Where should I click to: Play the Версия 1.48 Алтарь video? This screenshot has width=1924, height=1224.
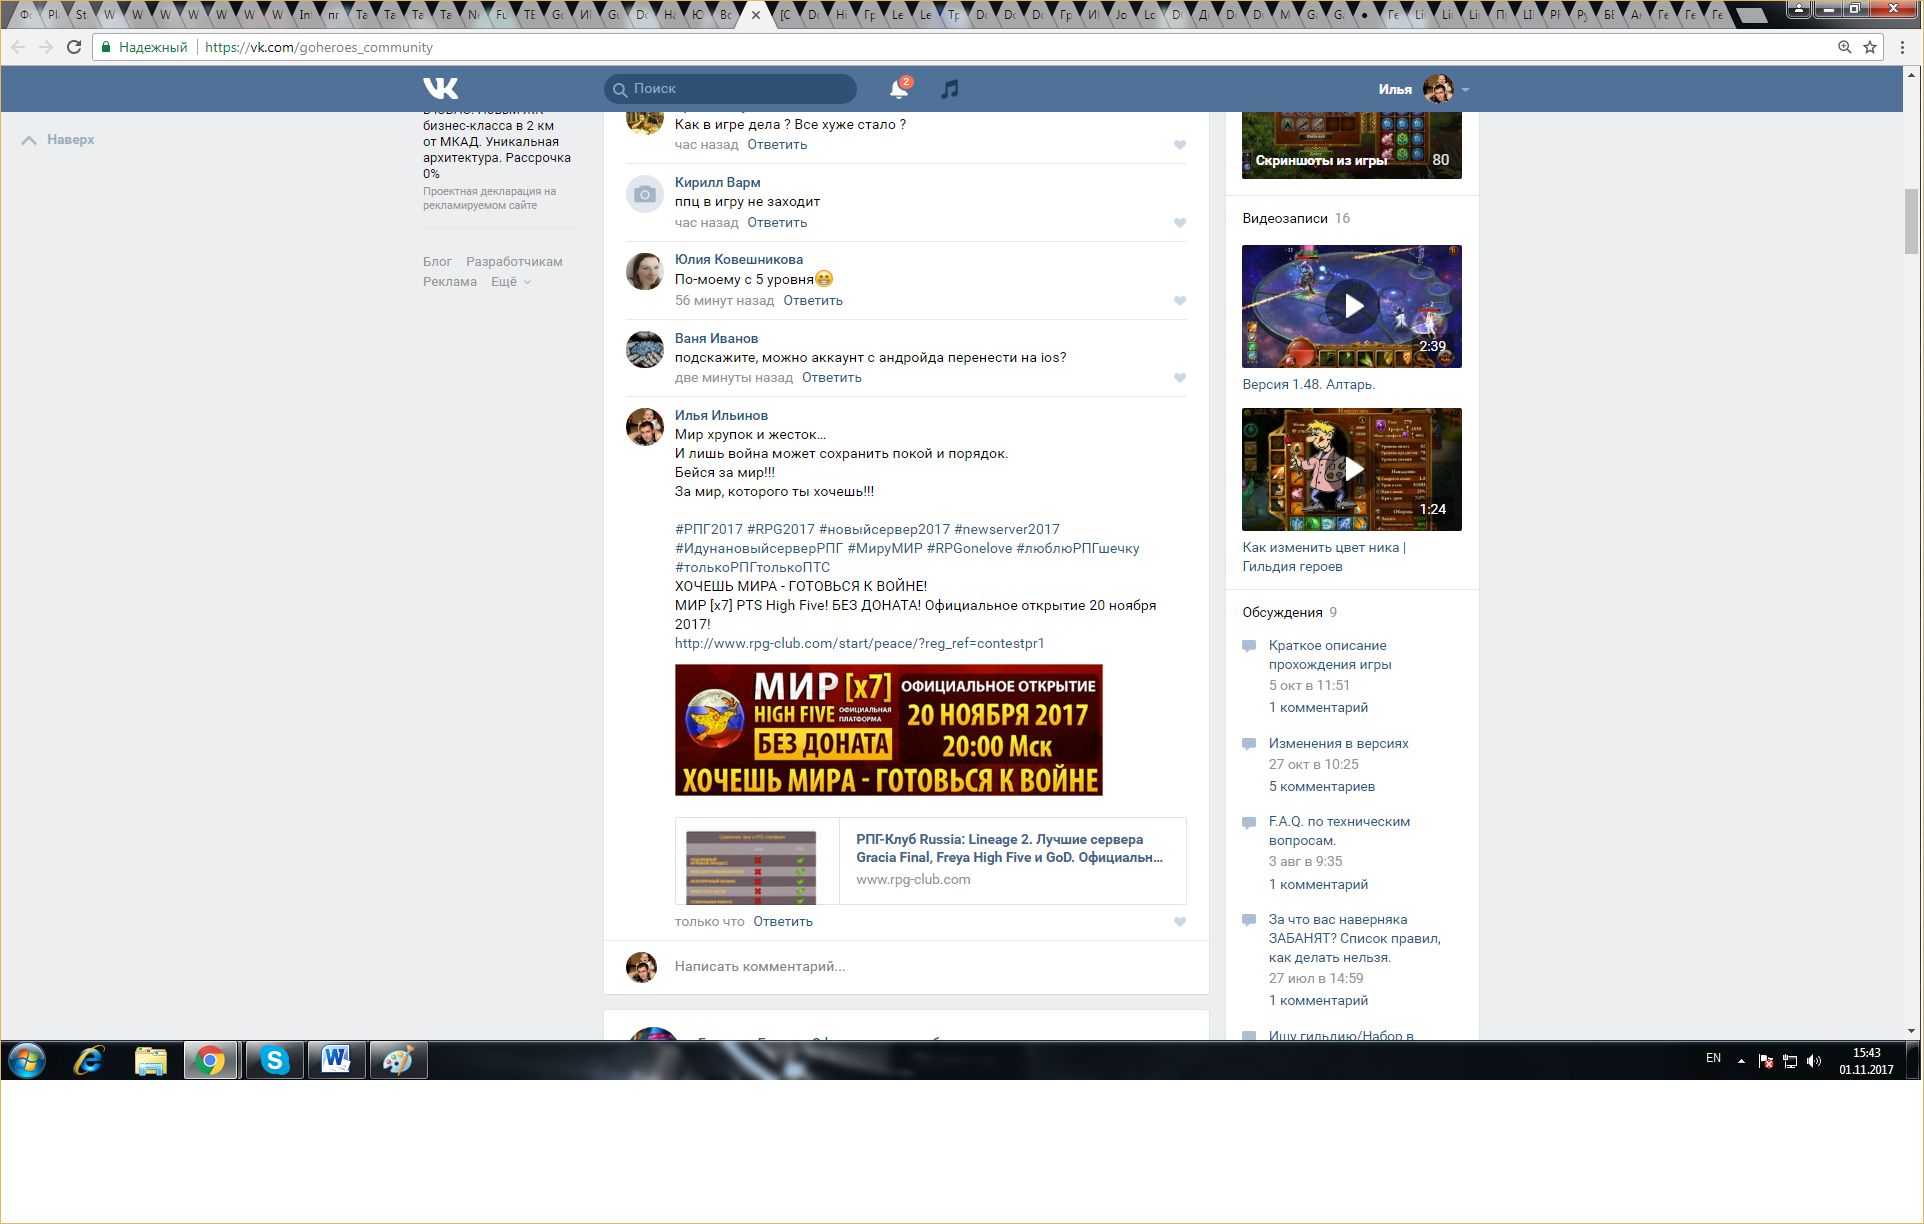[x=1352, y=306]
